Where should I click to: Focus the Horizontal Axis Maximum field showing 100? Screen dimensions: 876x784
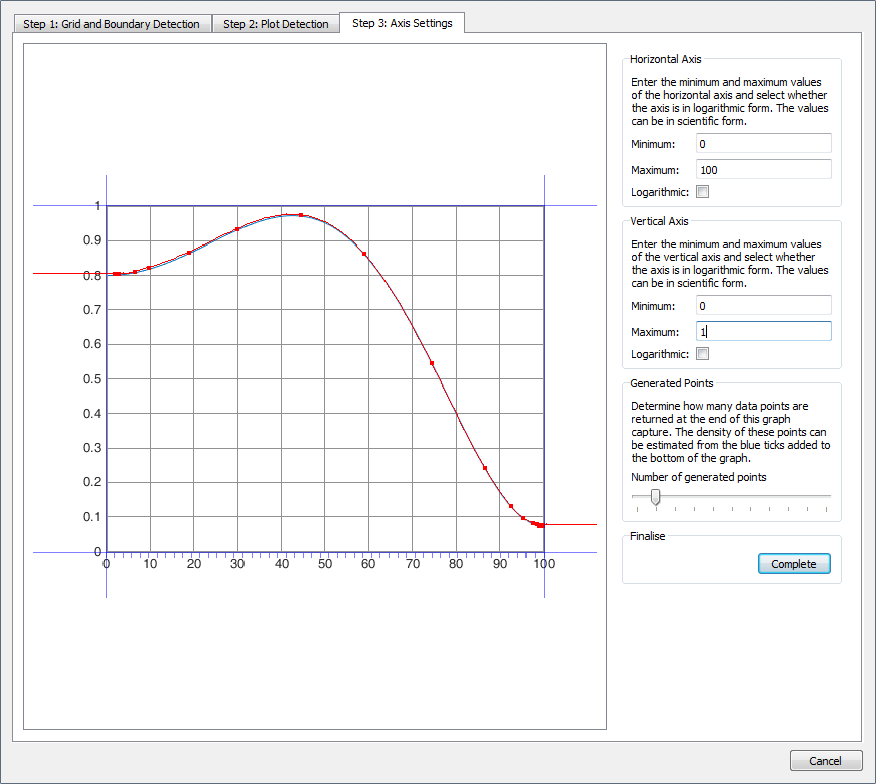(764, 170)
